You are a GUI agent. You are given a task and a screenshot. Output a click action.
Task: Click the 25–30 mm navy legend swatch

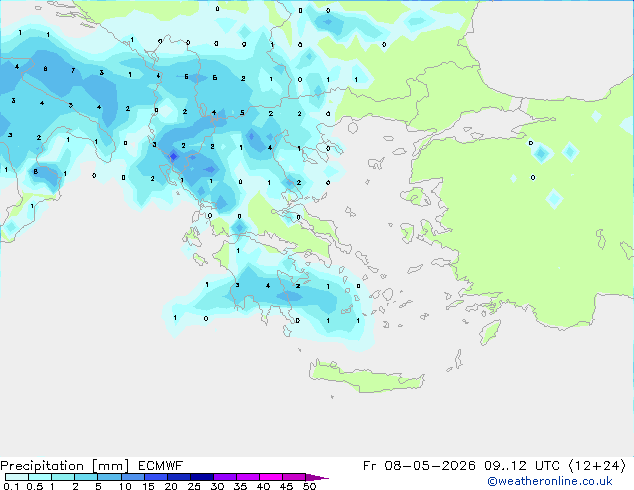(x=201, y=477)
